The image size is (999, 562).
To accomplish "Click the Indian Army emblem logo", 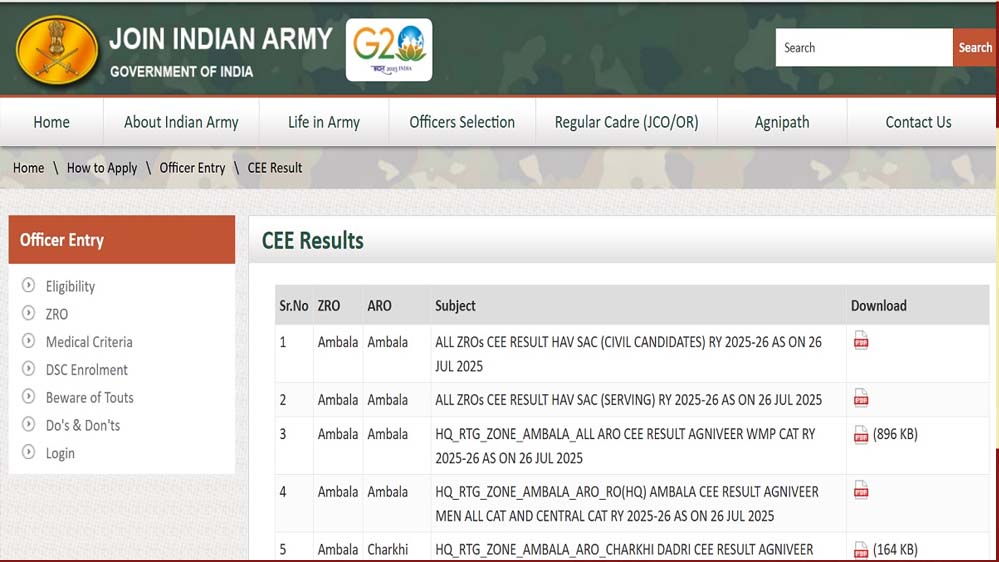I will tap(57, 51).
